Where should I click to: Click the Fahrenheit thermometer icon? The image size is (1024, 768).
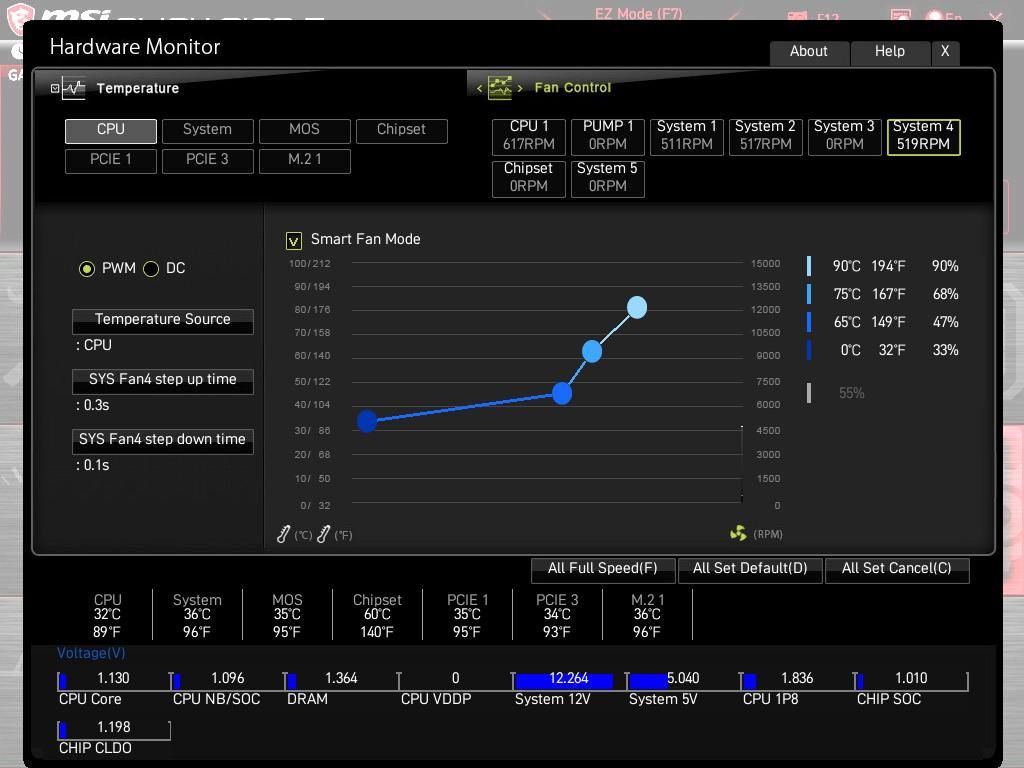pos(323,534)
